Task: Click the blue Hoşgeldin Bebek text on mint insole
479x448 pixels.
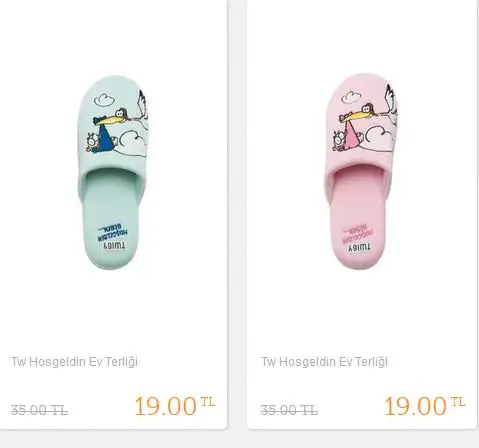Action: (113, 233)
